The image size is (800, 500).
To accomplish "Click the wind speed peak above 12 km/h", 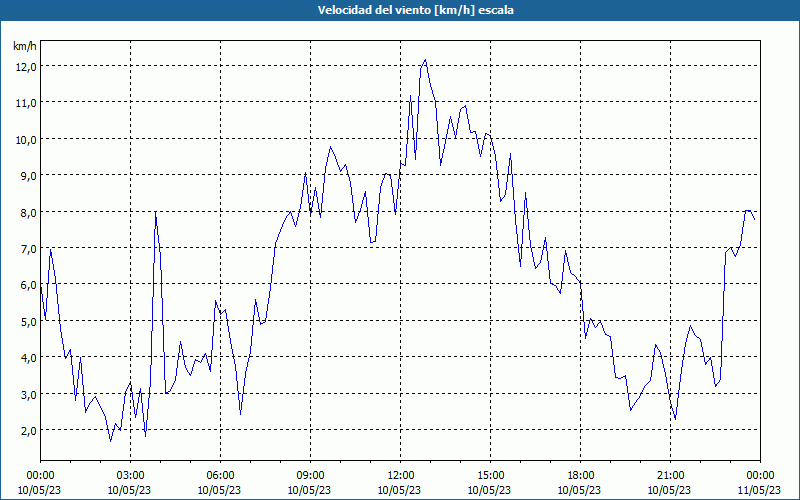I will pos(425,60).
